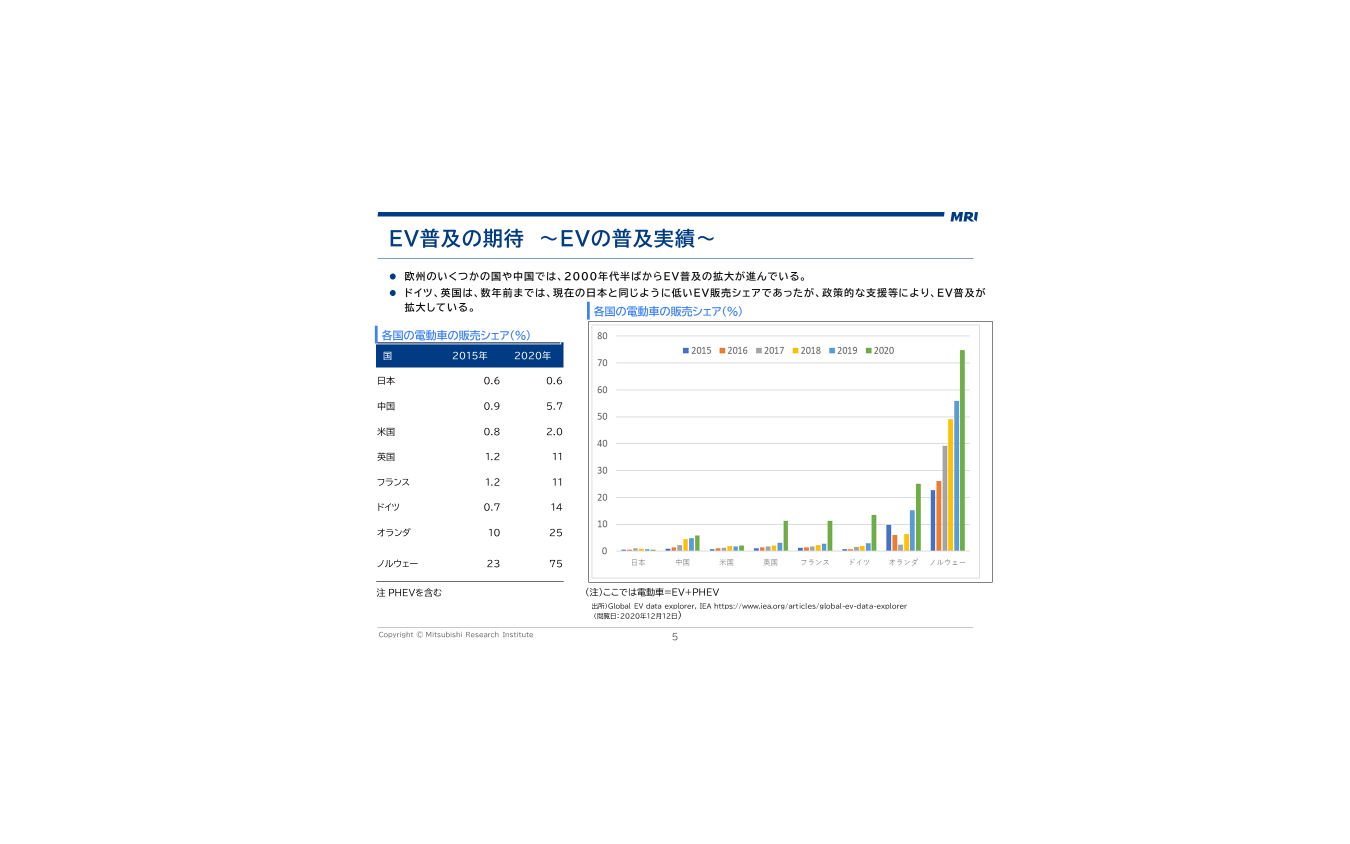Click the '2020年' column header

[532, 356]
